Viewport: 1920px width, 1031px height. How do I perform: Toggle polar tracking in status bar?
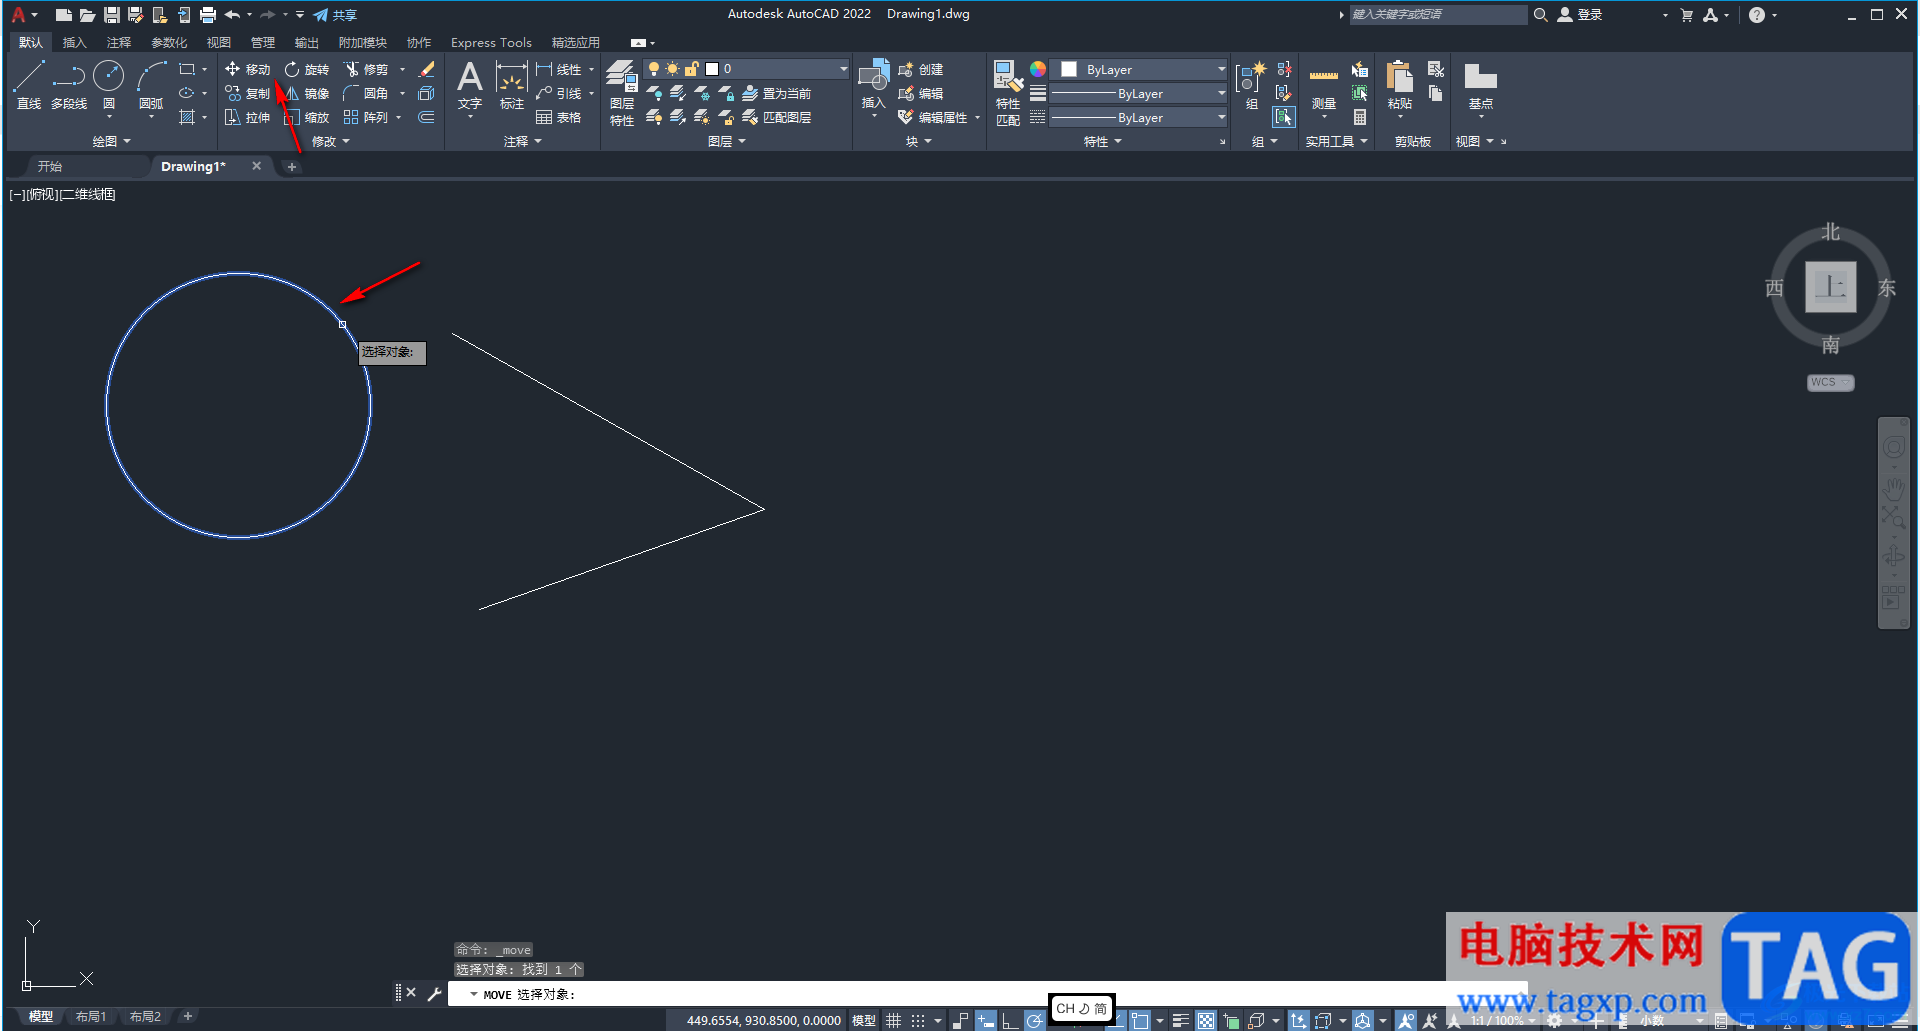click(1035, 1021)
